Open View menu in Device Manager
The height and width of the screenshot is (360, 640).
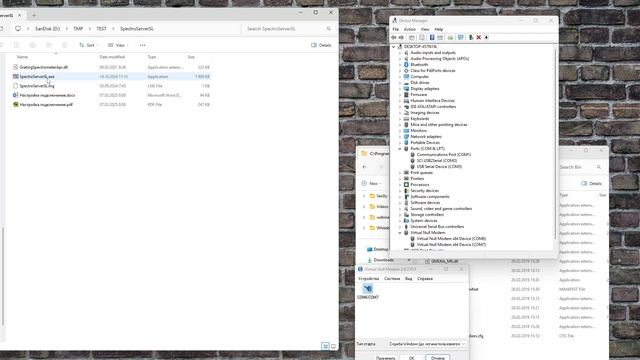[x=425, y=29]
